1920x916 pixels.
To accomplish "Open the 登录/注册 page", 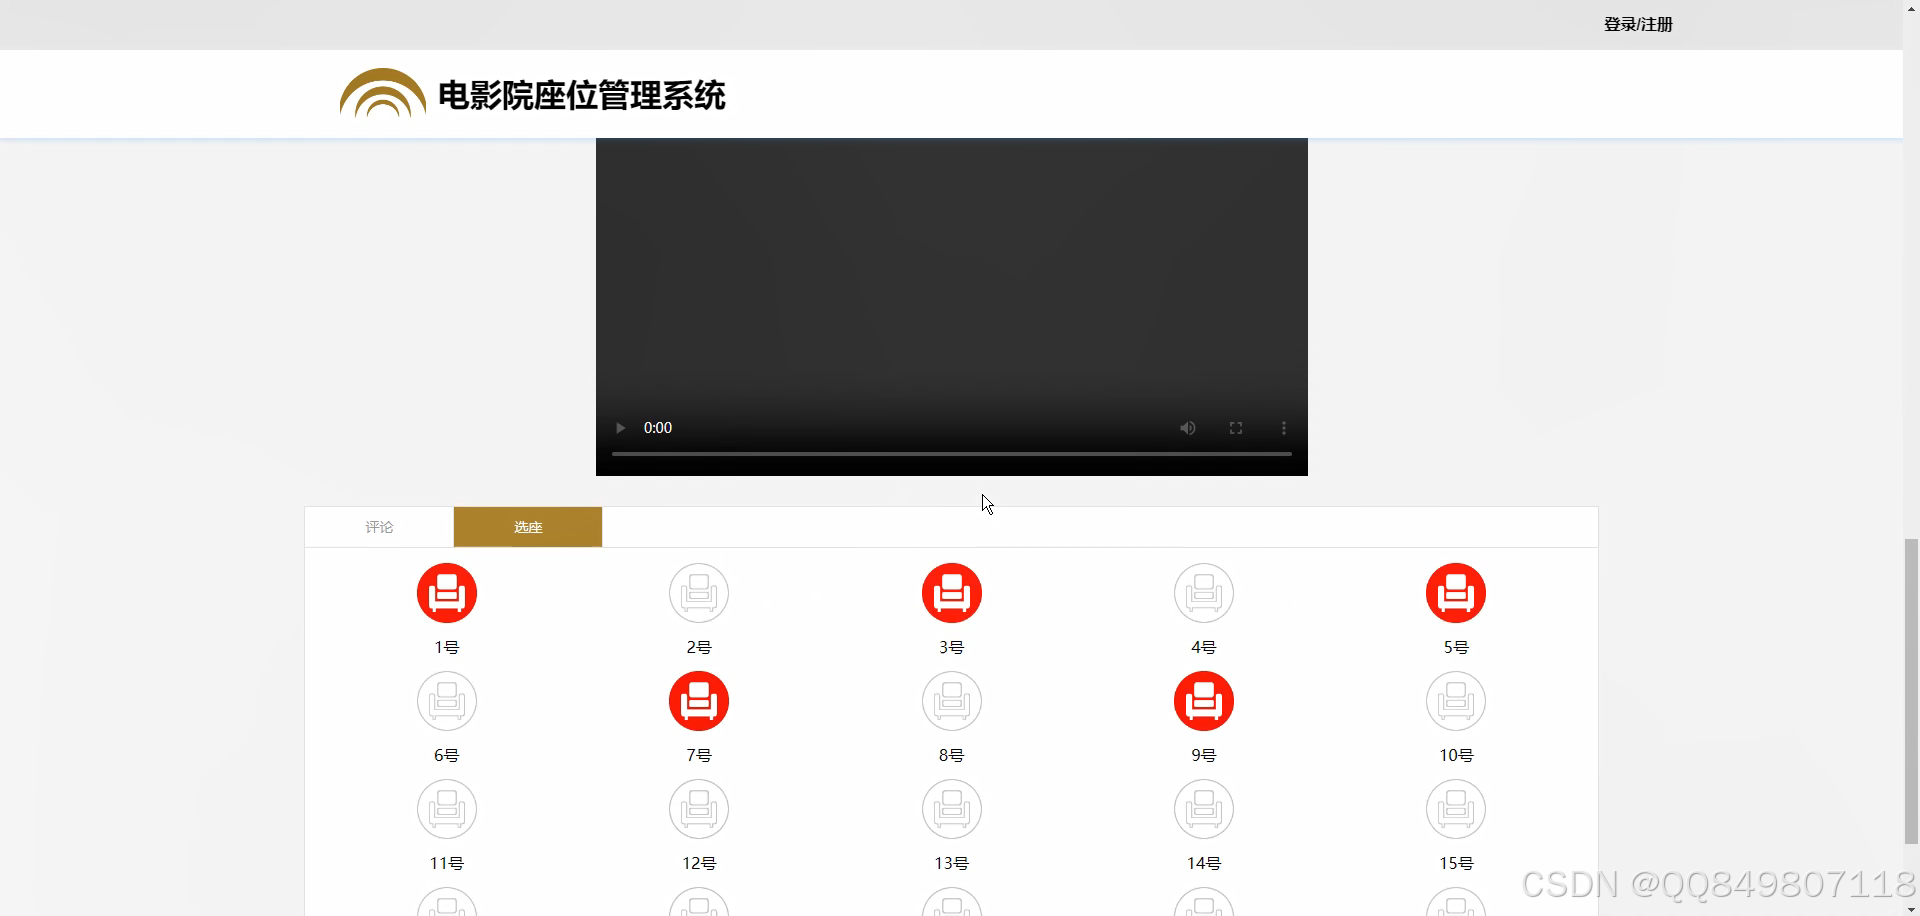I will (x=1638, y=24).
